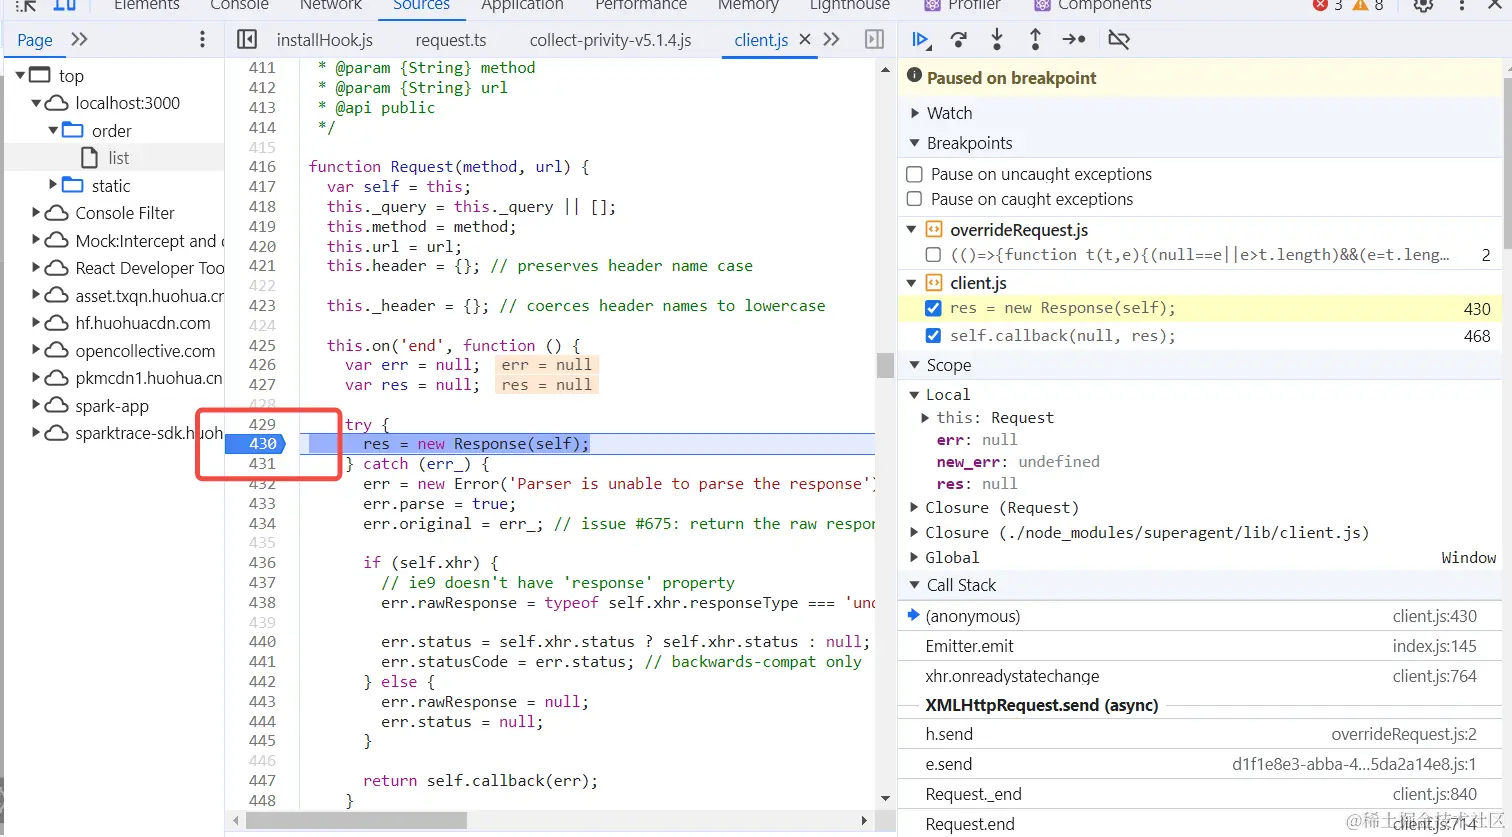This screenshot has width=1512, height=837.
Task: Toggle the device toolbar icon
Action: point(65,5)
